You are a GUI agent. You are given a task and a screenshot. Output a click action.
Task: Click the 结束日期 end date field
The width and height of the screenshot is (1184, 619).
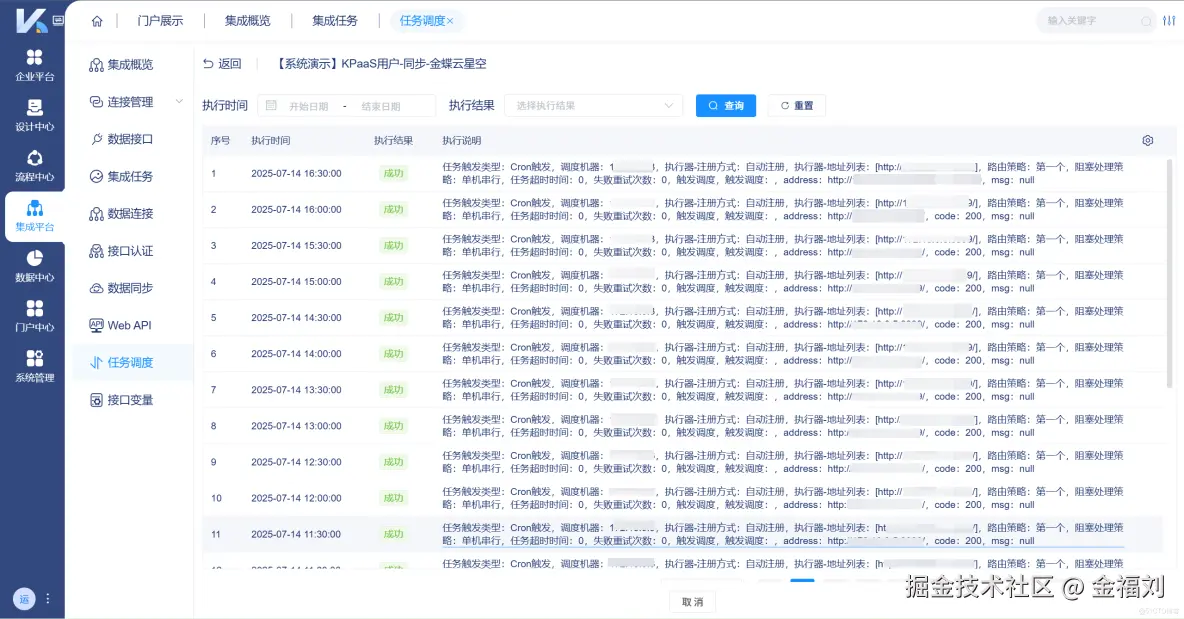[381, 106]
